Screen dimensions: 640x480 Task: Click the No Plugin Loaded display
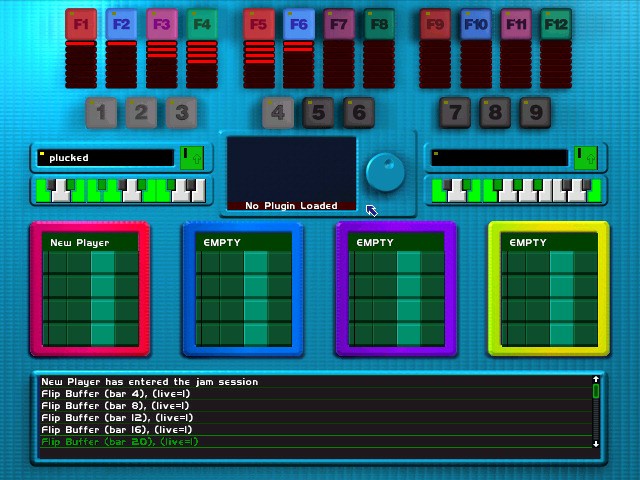point(292,173)
